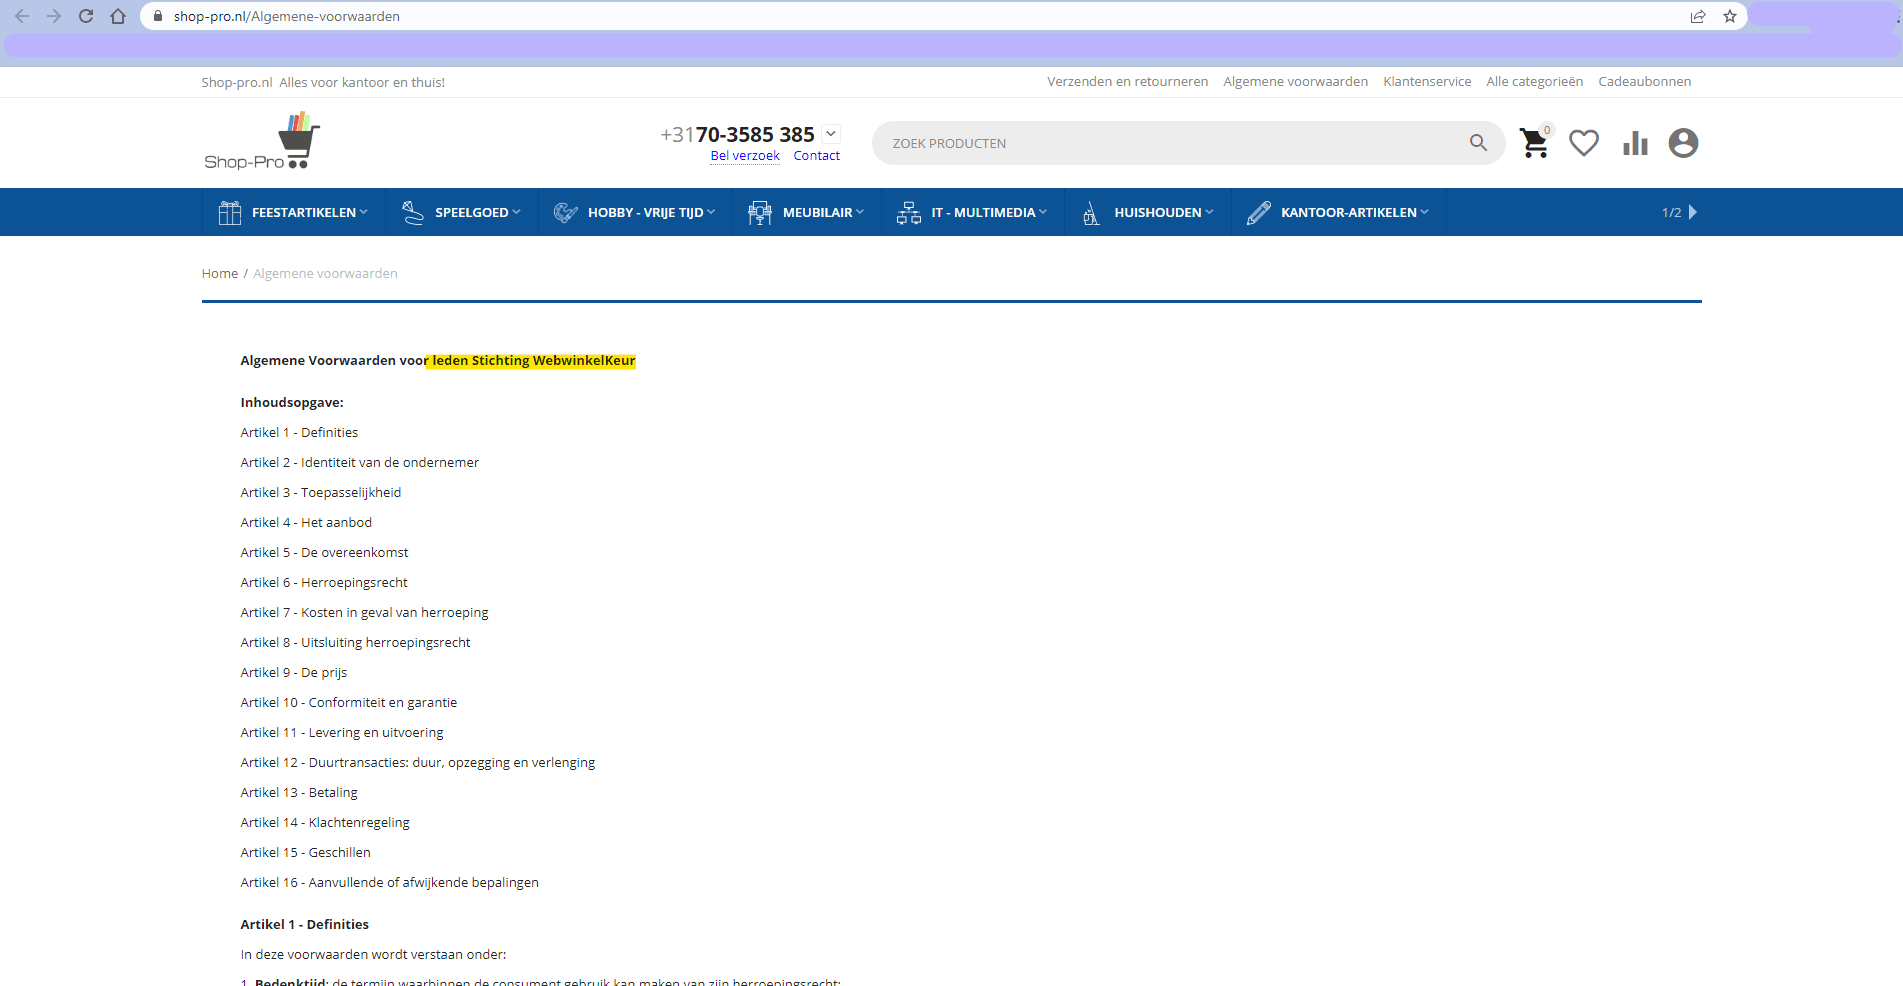Screen dimensions: 1903x986
Task: Click the Shop-Pro logo
Action: click(x=262, y=142)
